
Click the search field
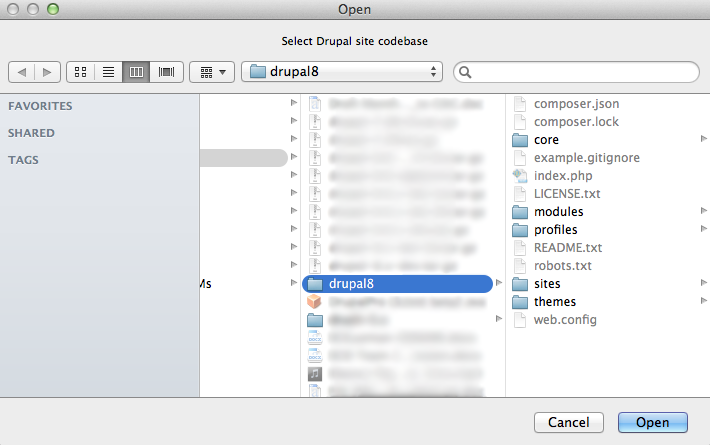576,72
